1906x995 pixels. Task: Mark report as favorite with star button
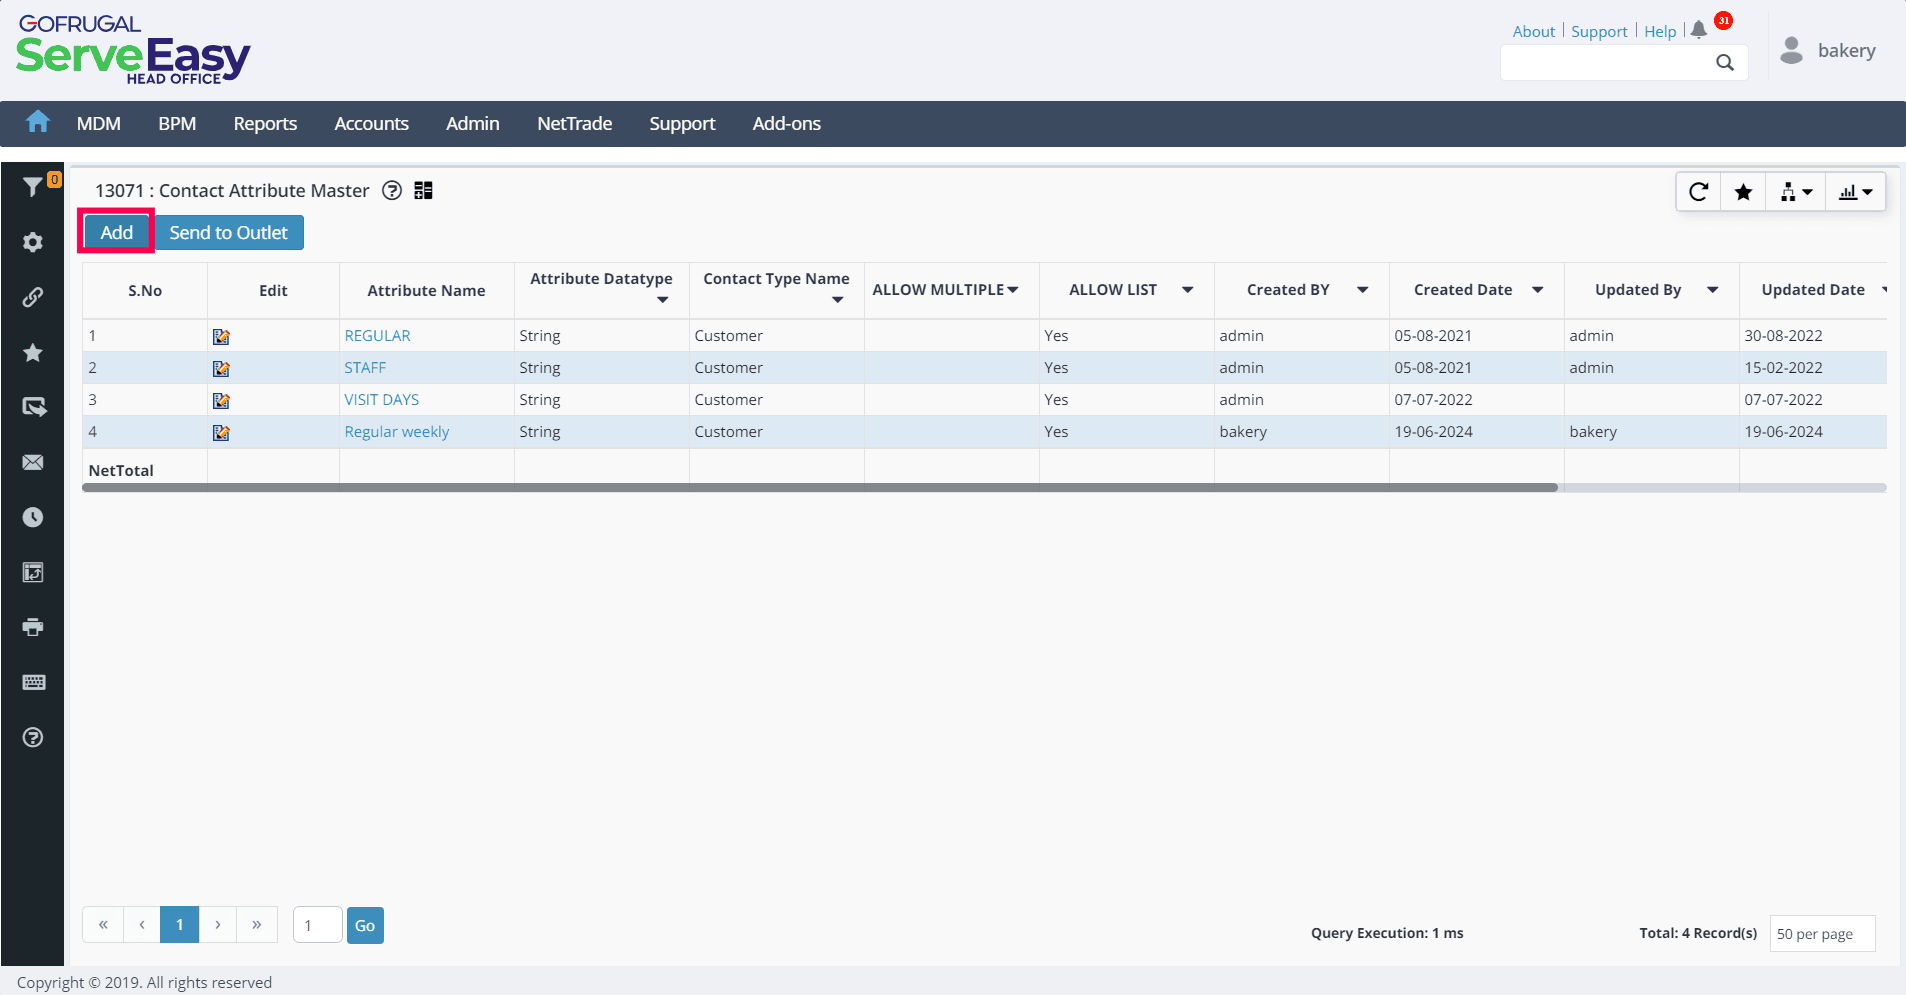click(1743, 192)
